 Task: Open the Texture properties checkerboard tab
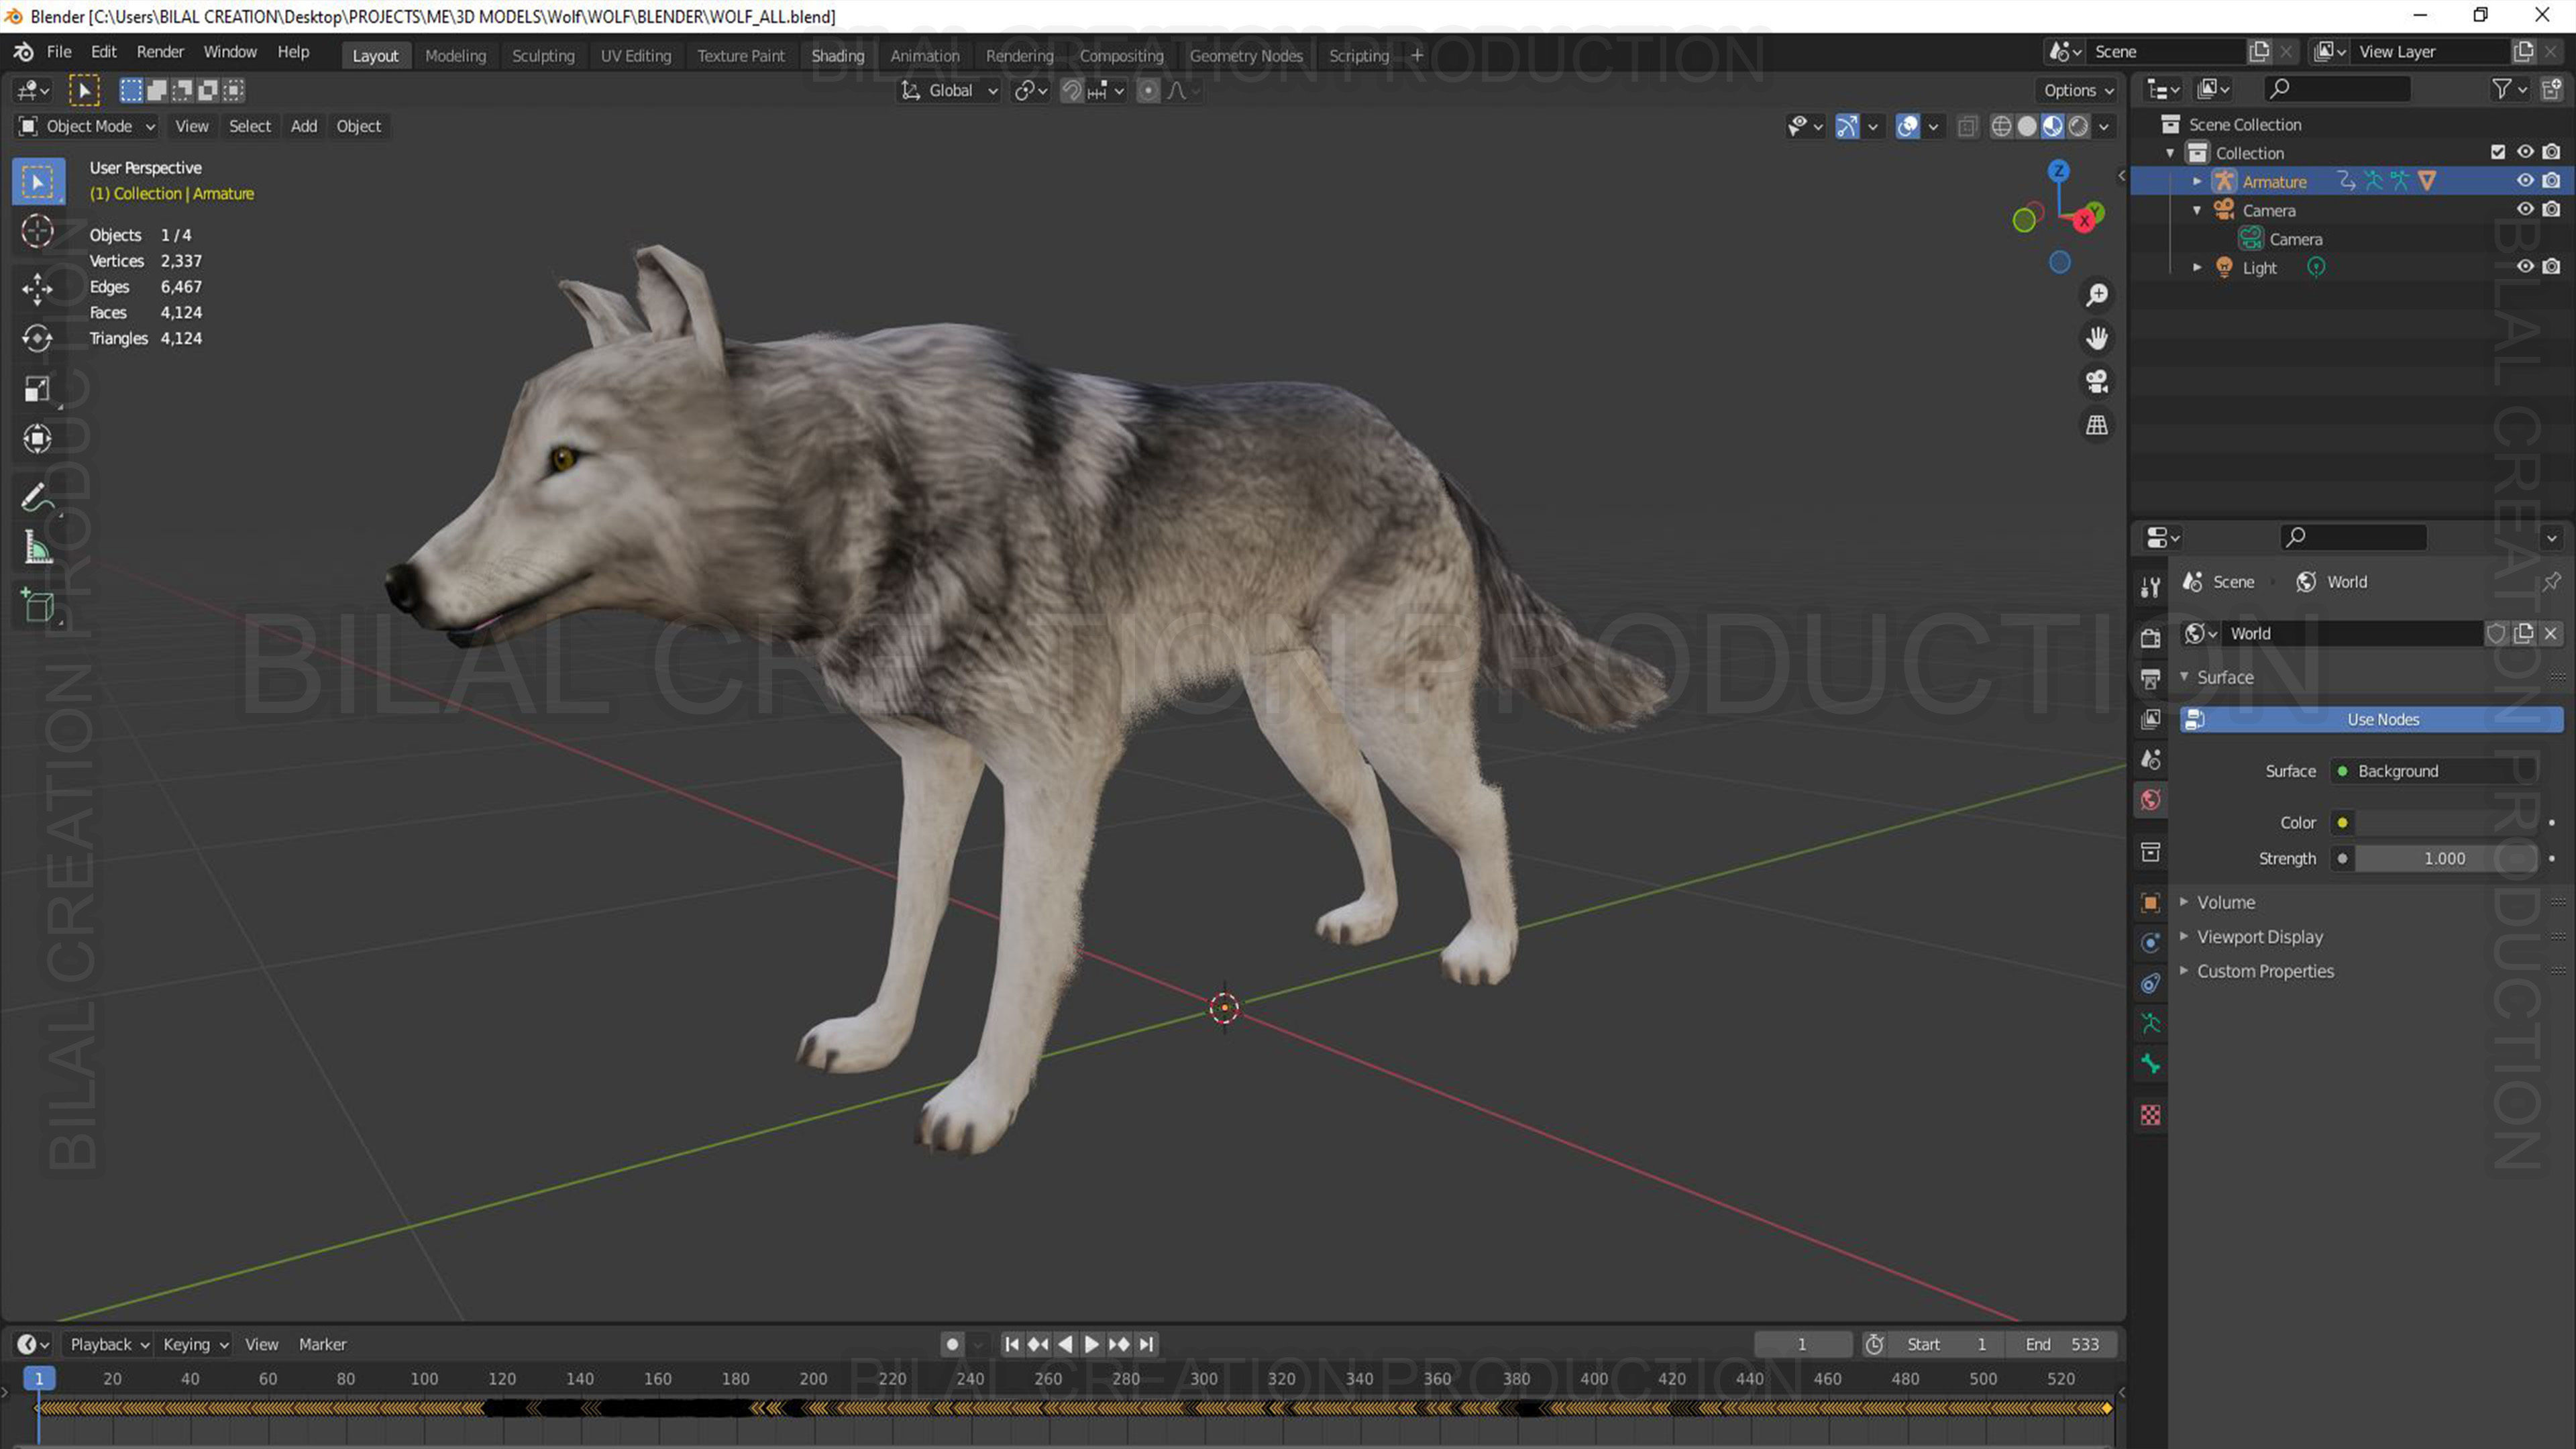[2150, 1115]
